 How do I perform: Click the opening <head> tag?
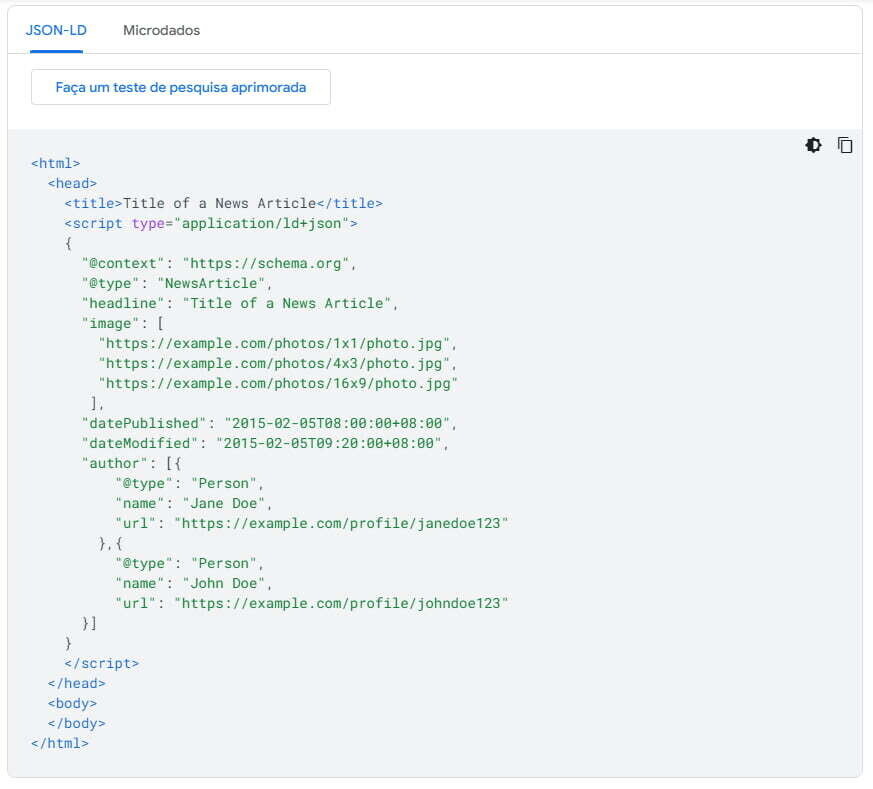[72, 184]
